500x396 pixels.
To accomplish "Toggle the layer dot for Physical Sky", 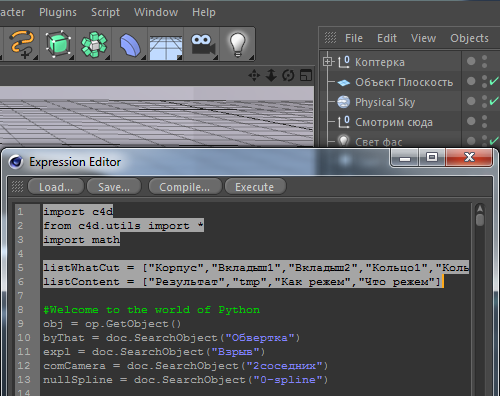I will (471, 101).
